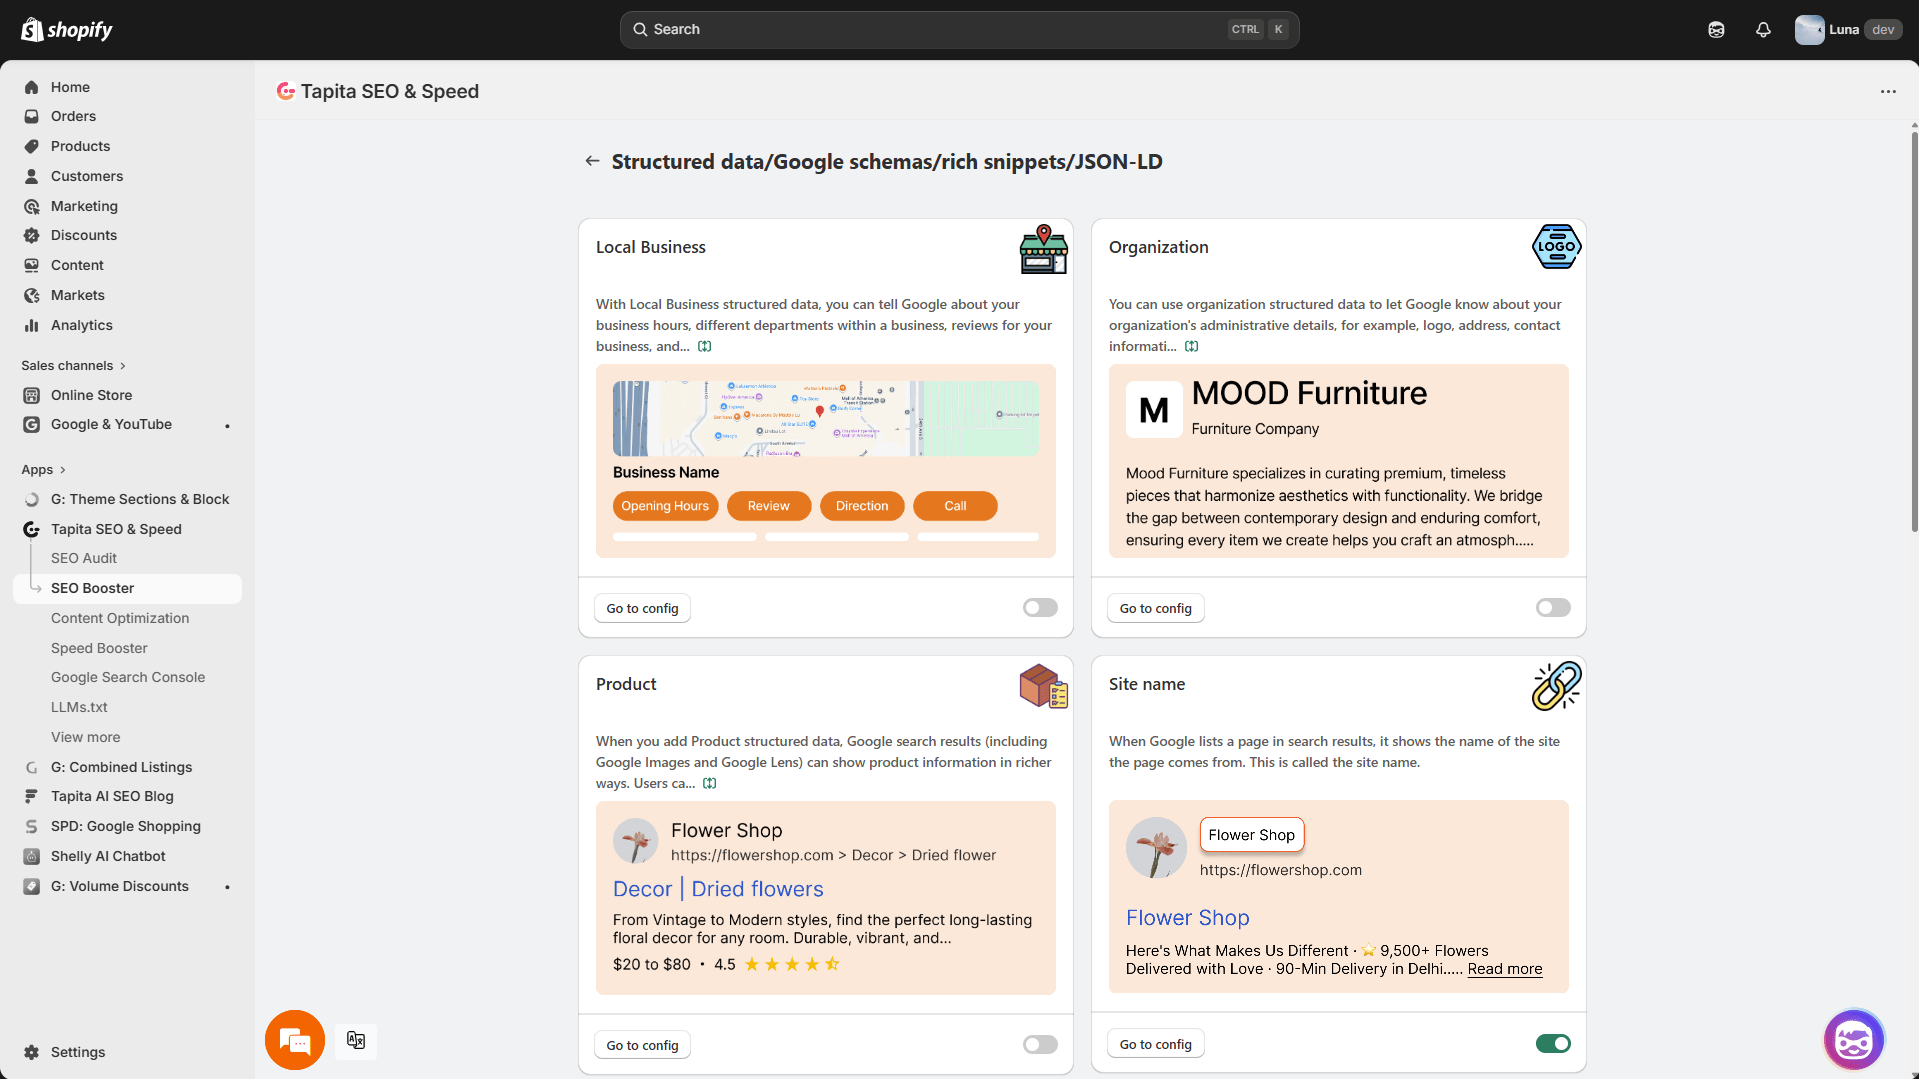
Task: Click the SPD: Google Shopping icon
Action: [x=32, y=826]
